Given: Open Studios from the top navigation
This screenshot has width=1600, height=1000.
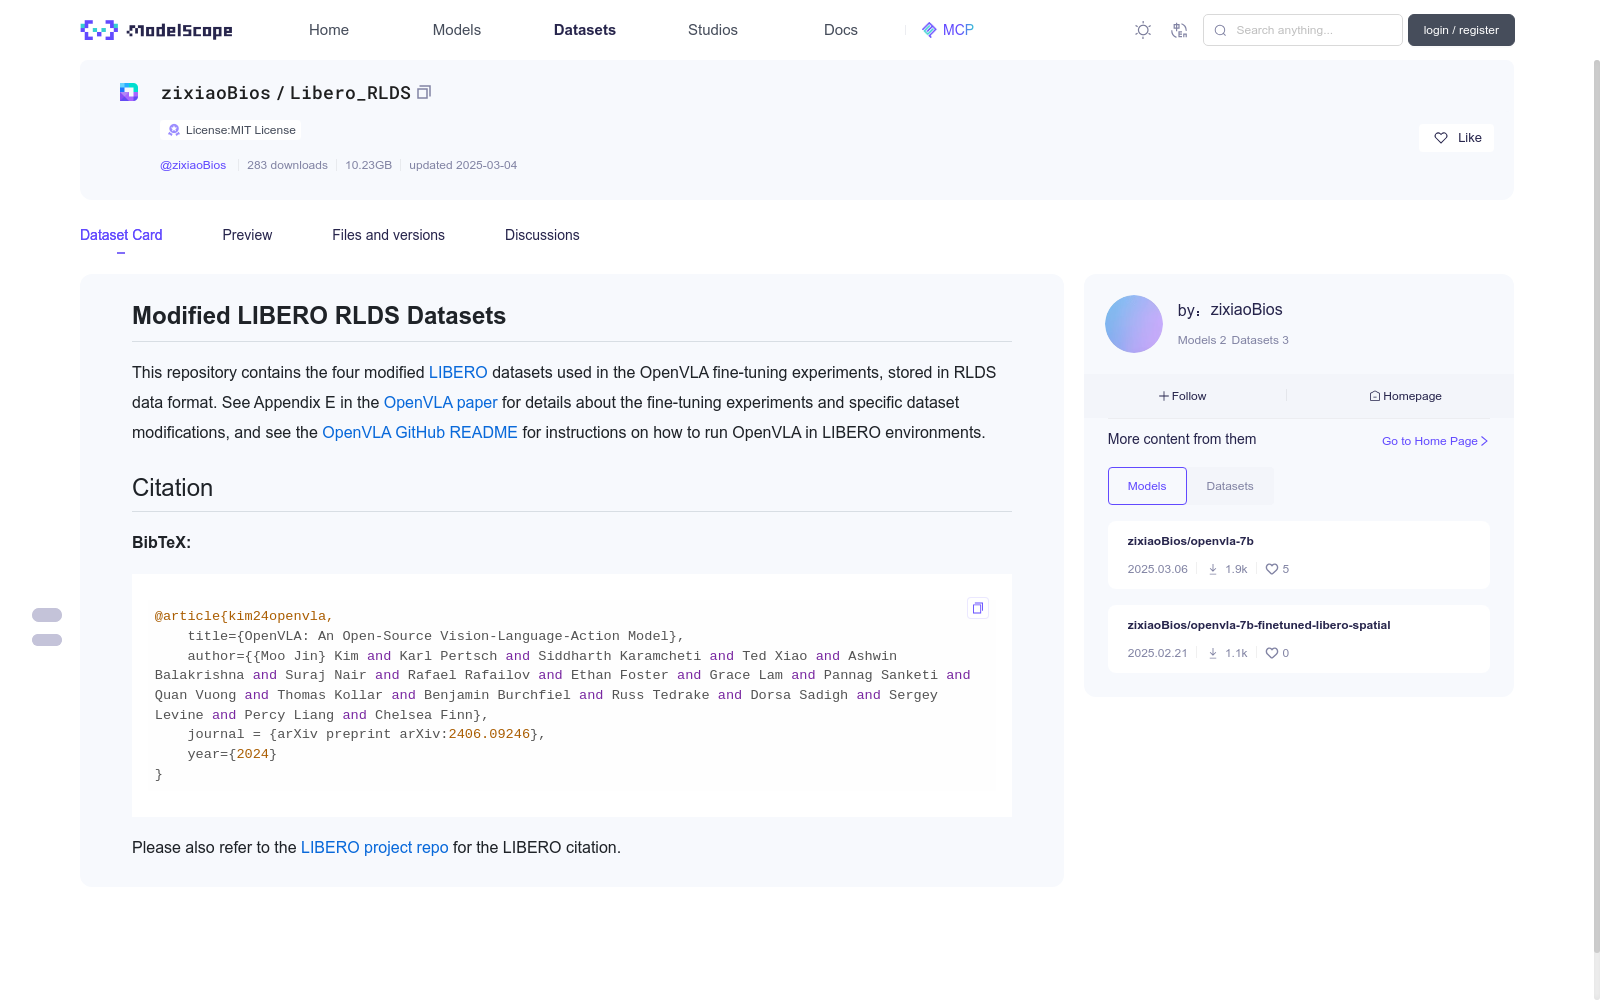Looking at the screenshot, I should [713, 30].
